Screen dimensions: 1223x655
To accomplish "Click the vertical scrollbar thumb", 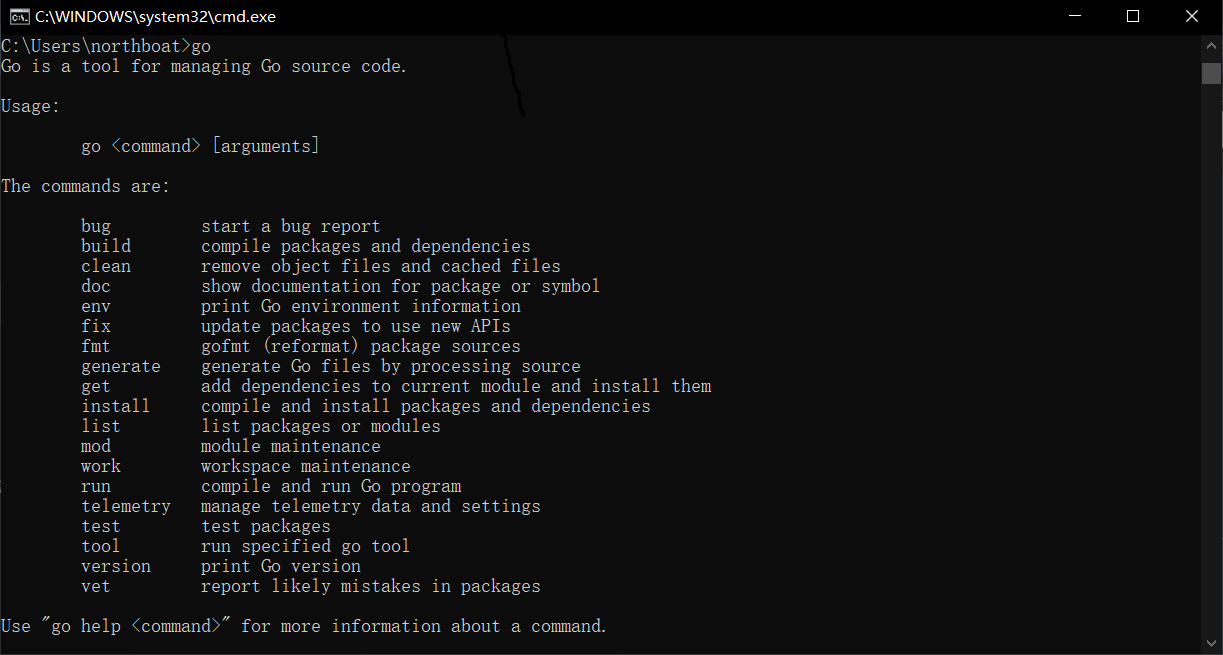I will (x=1211, y=73).
